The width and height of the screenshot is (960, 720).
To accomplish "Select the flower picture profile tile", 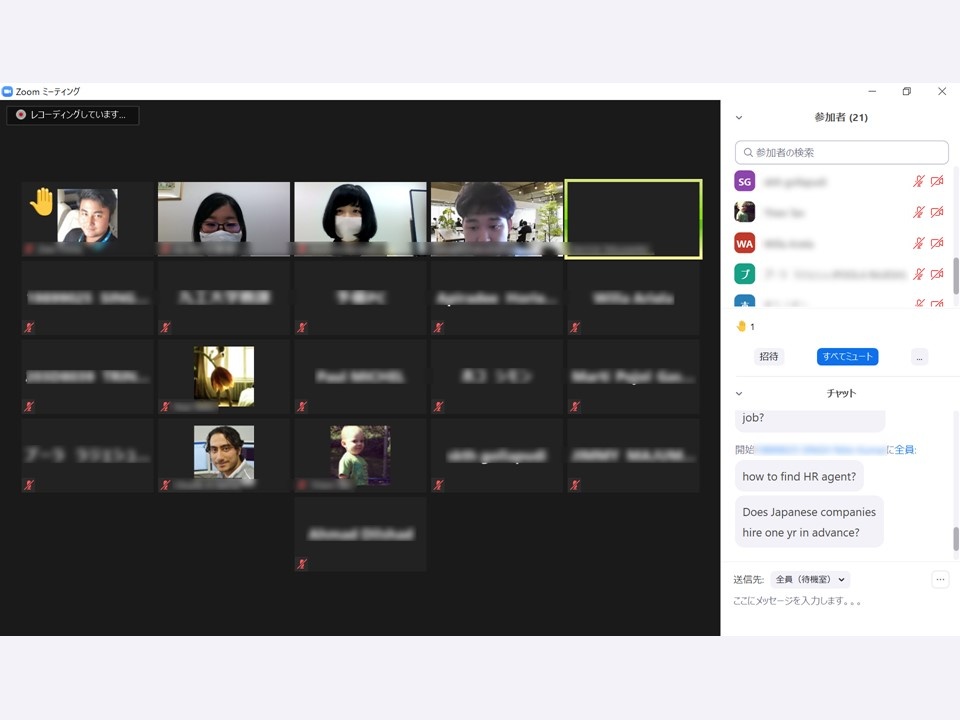I will tap(223, 376).
